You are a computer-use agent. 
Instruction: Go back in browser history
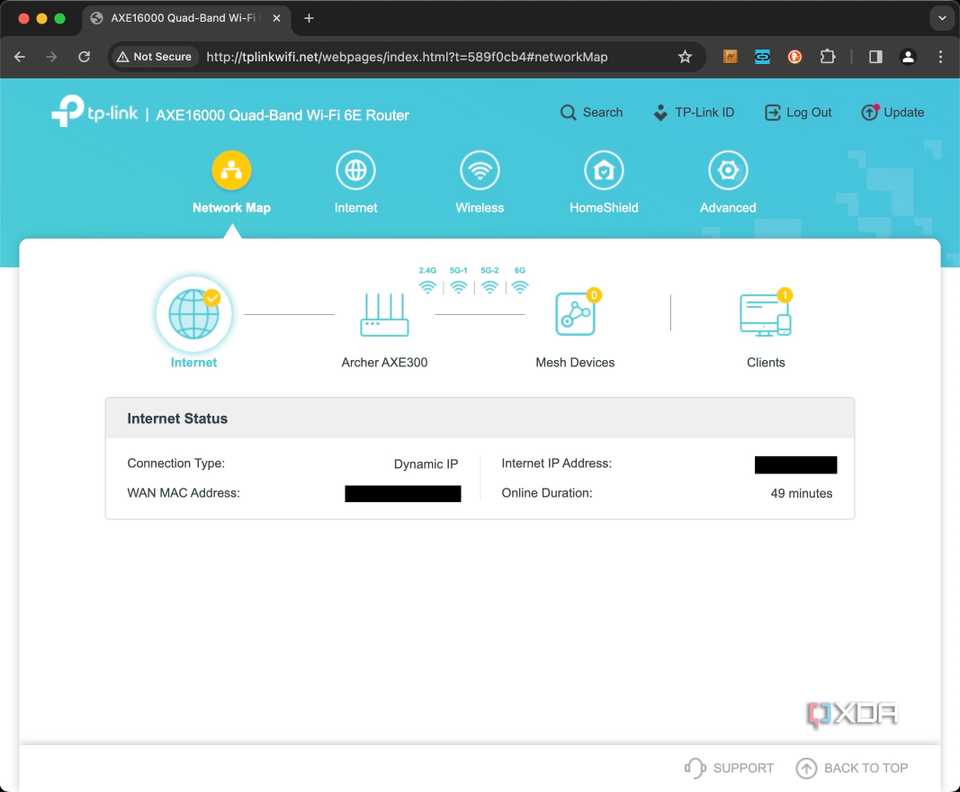[20, 57]
